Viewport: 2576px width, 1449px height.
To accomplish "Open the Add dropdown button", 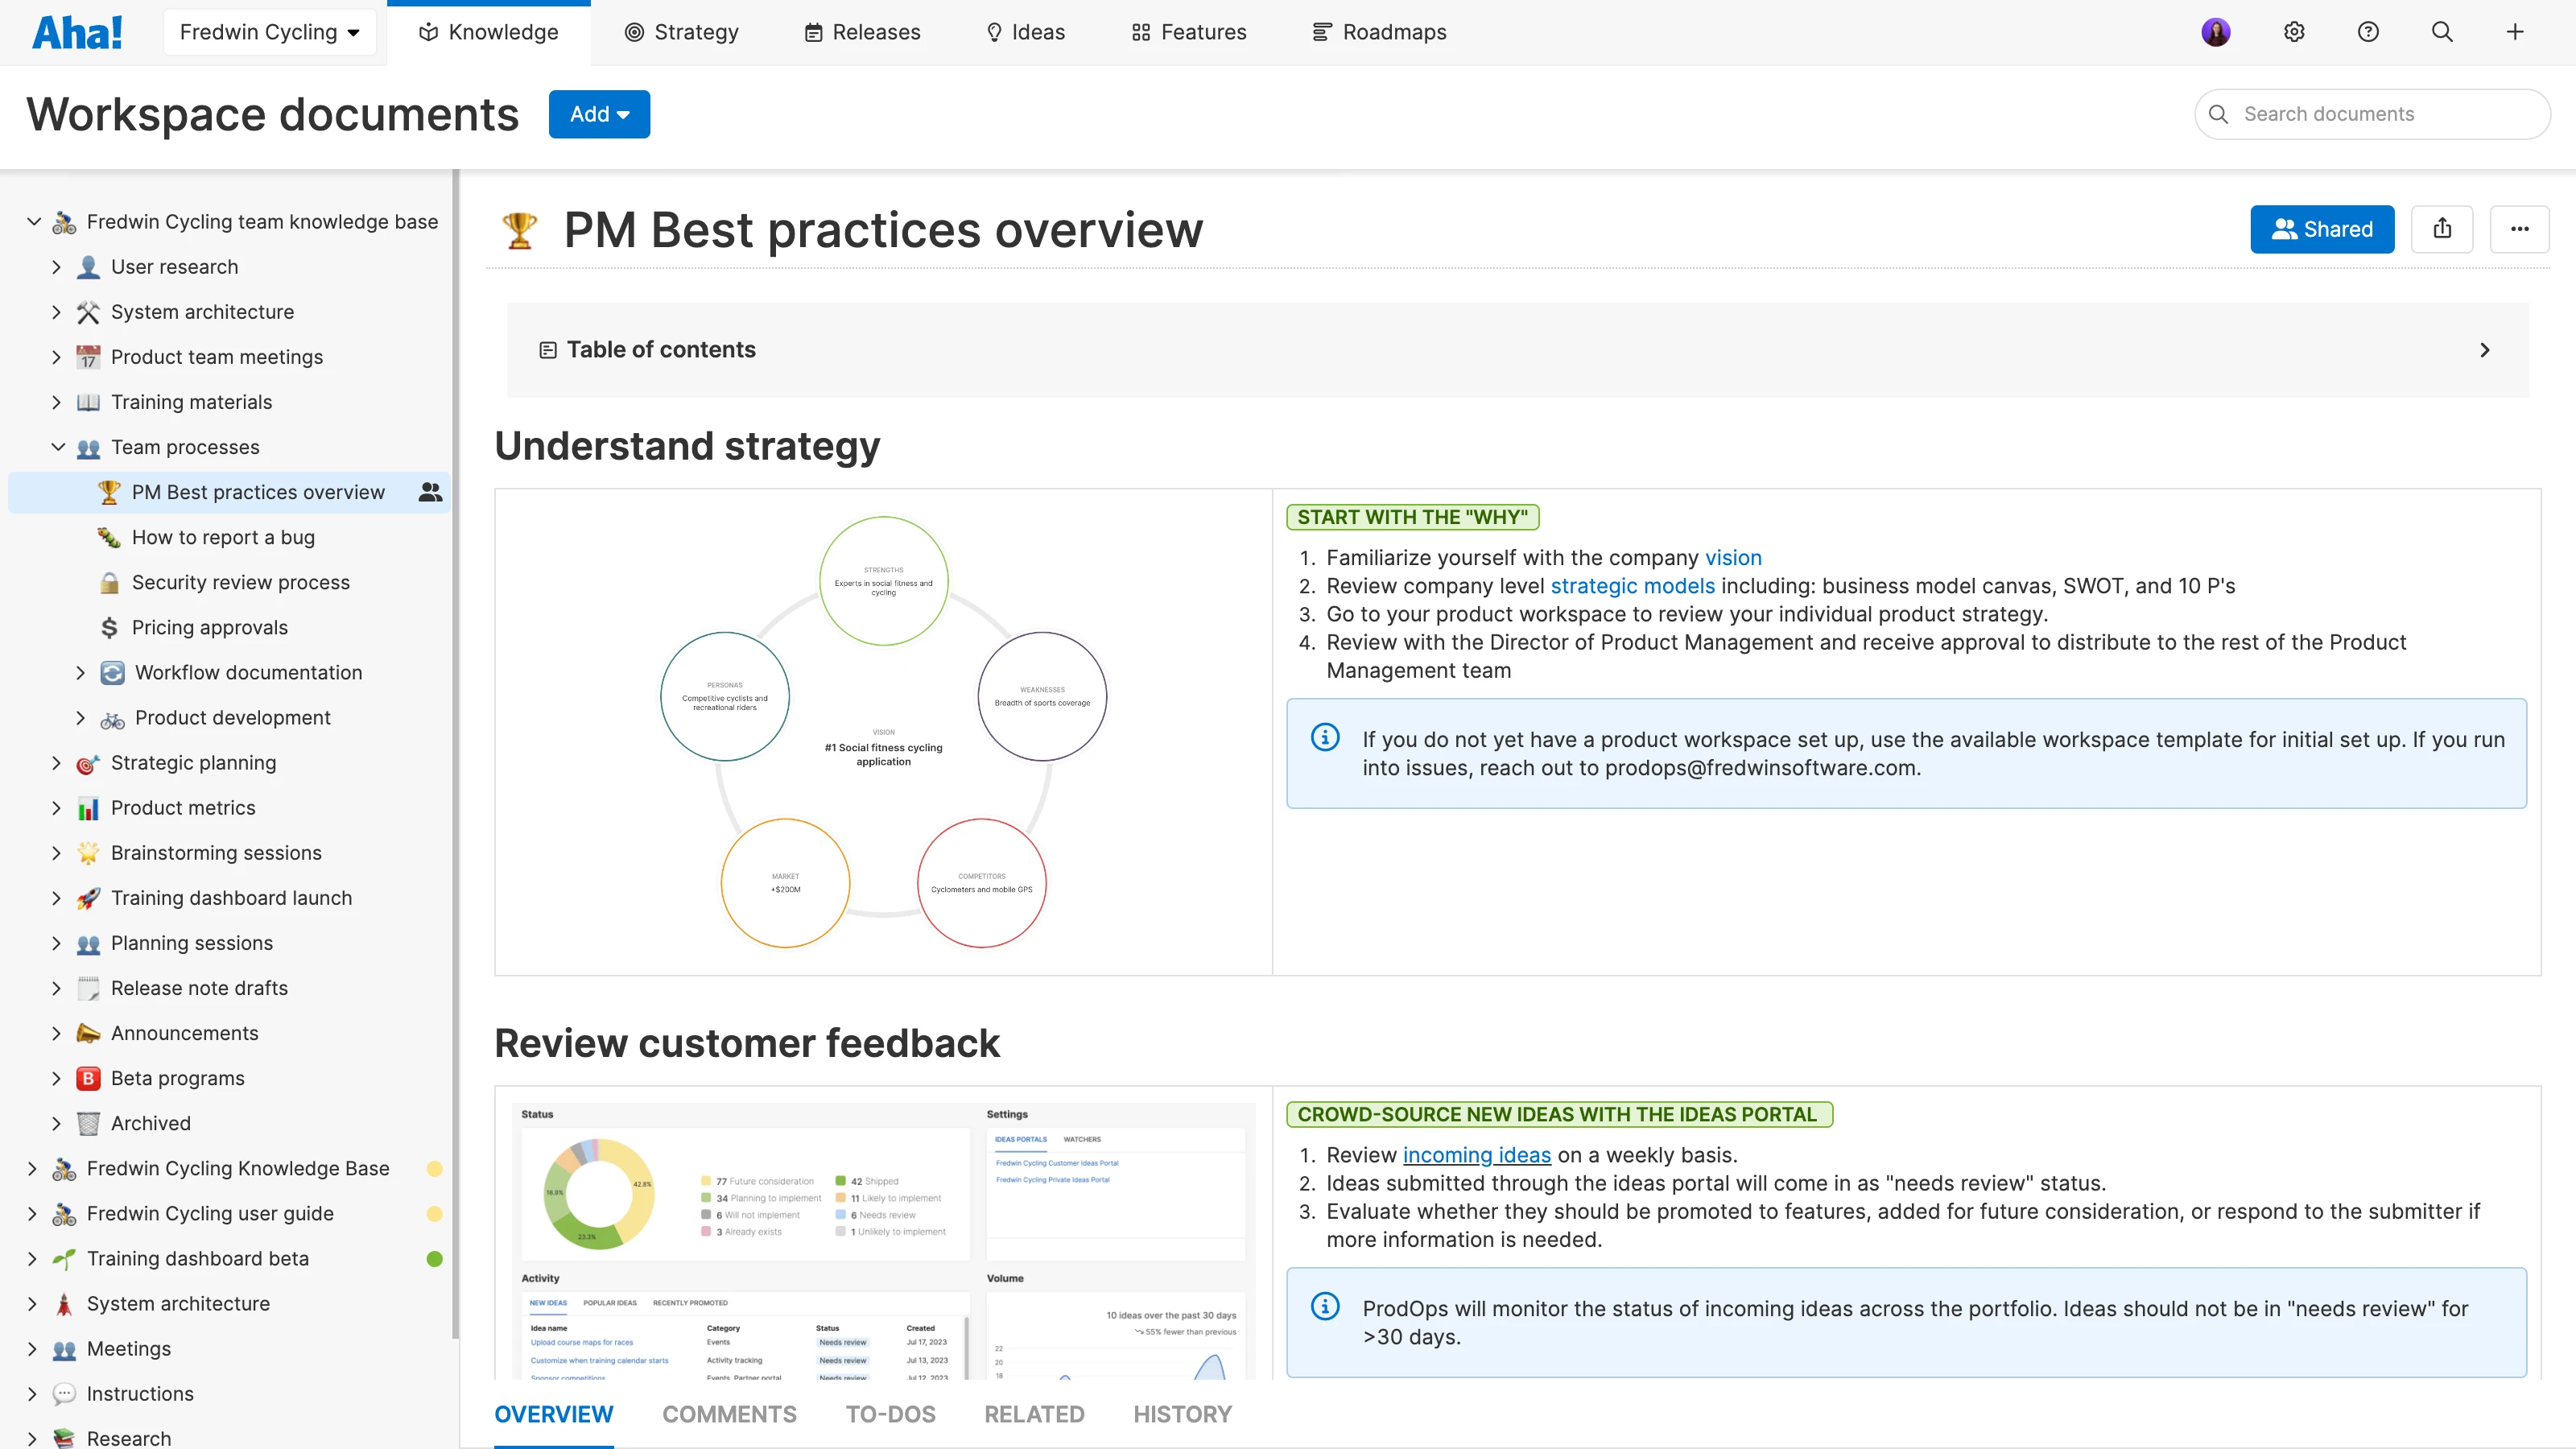I will (x=598, y=113).
